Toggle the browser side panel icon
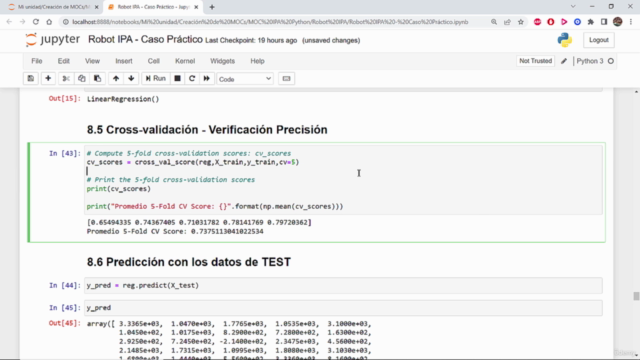Viewport: 640px width, 360px height. [x=604, y=22]
